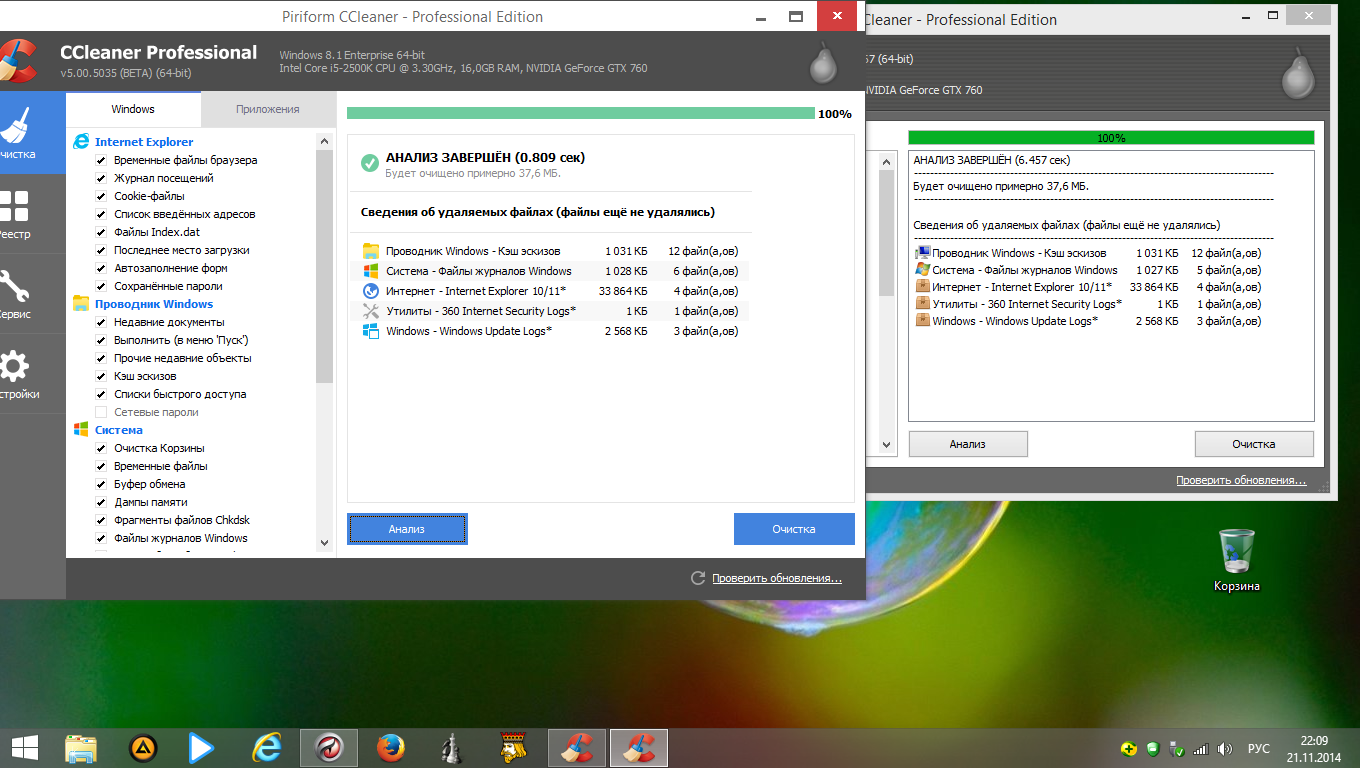
Task: Click the pear logo in the back CCleaner window
Action: coord(1297,76)
